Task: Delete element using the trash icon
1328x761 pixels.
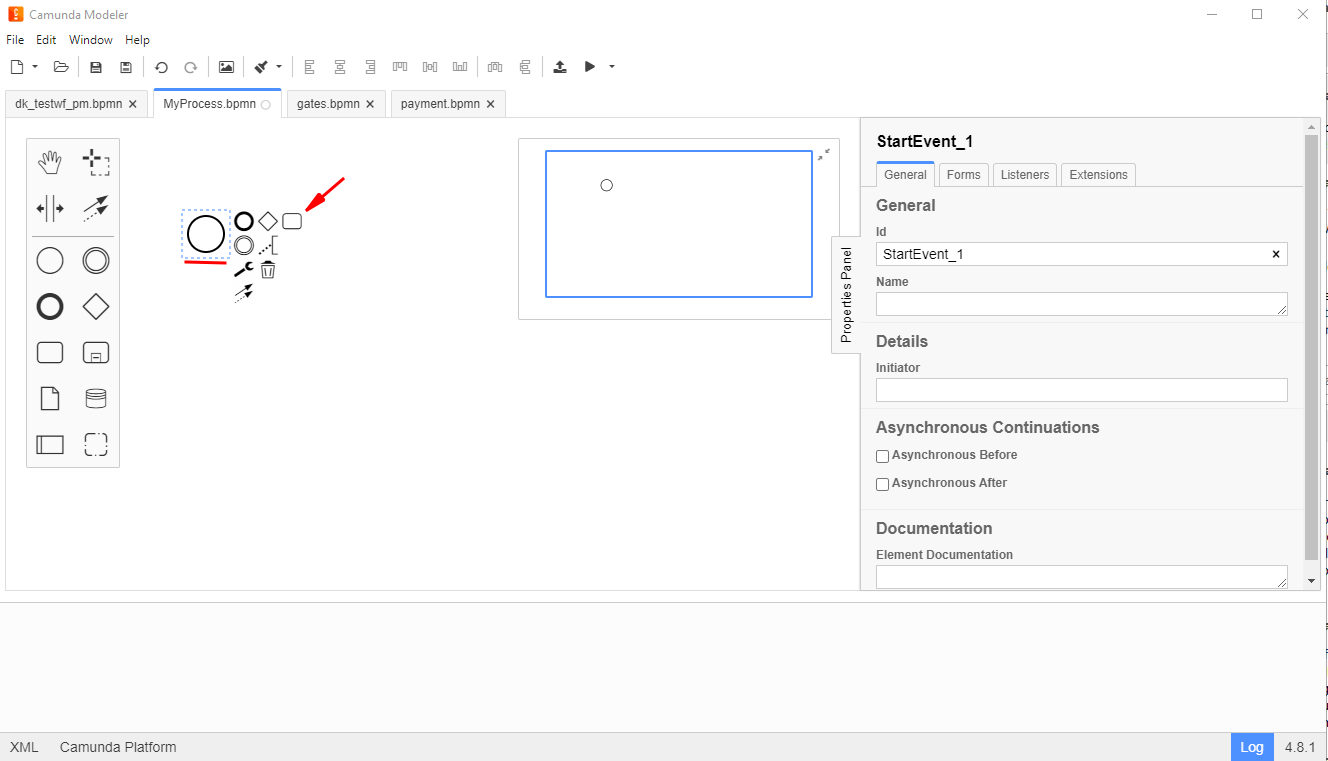Action: point(268,270)
